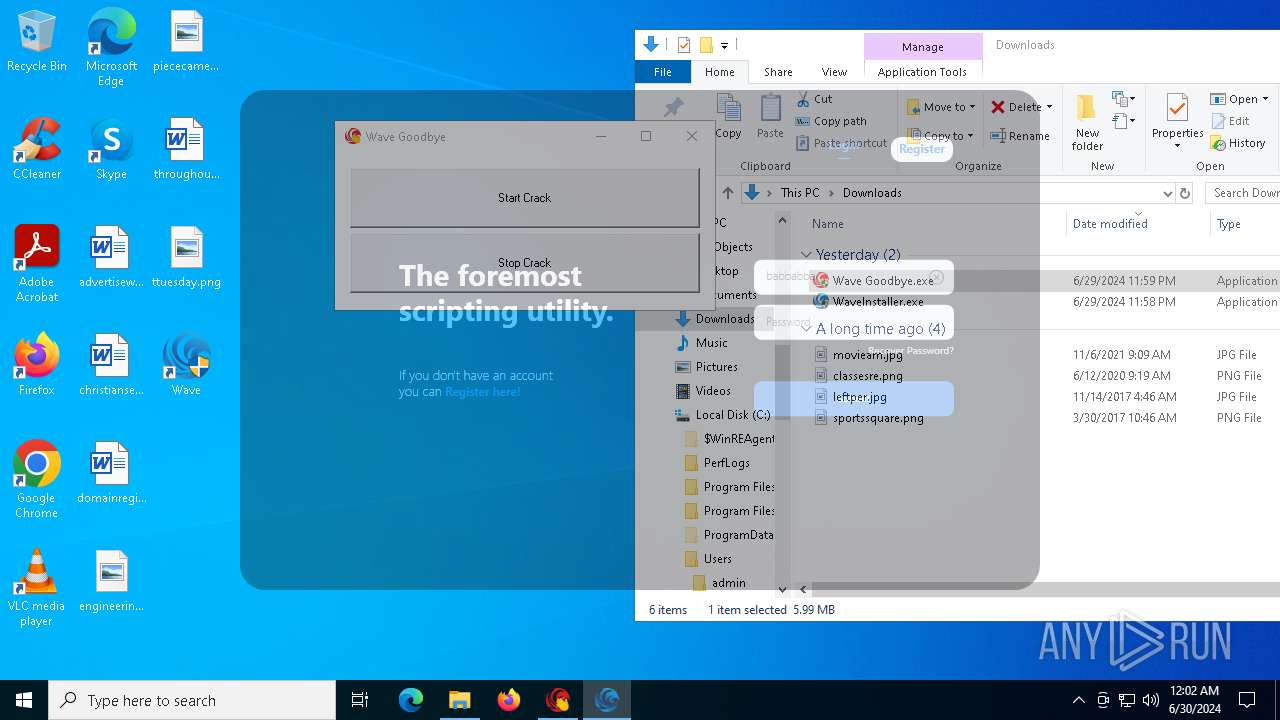Show hidden icons in system tray

1078,700
